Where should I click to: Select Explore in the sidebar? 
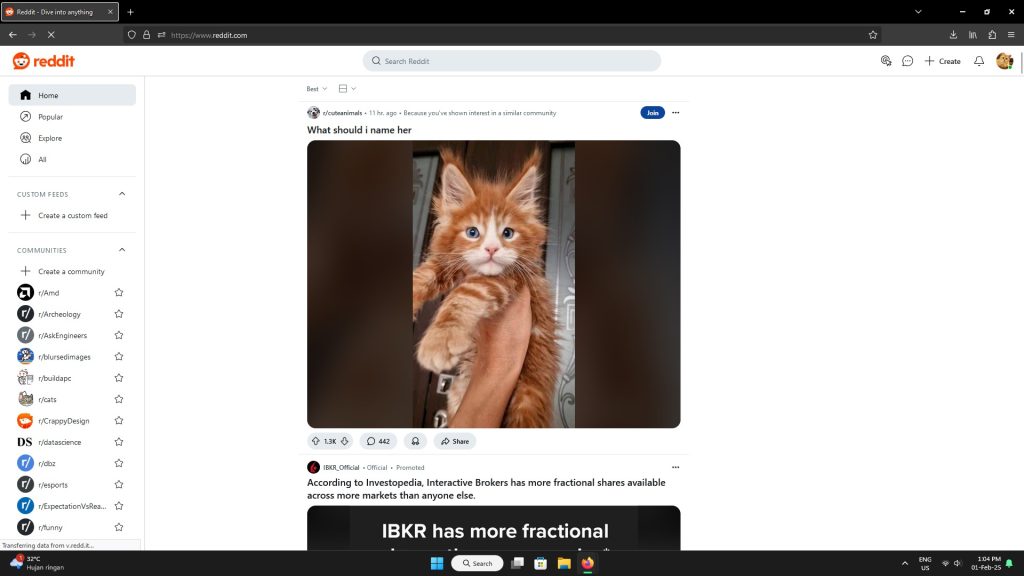click(50, 138)
